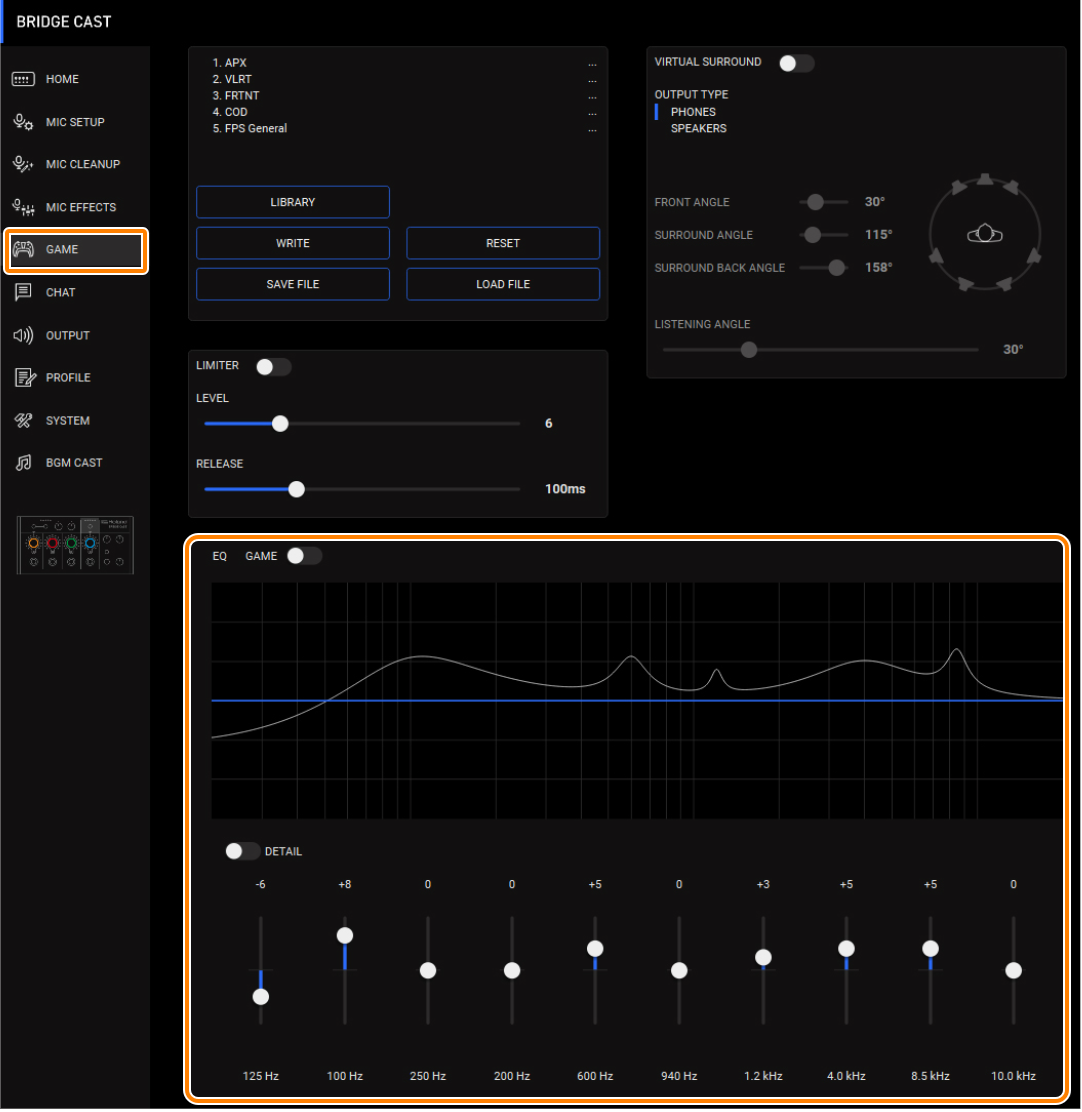Select the "1. APX" preset
Screen dimensions: 1082x1112
pos(229,63)
